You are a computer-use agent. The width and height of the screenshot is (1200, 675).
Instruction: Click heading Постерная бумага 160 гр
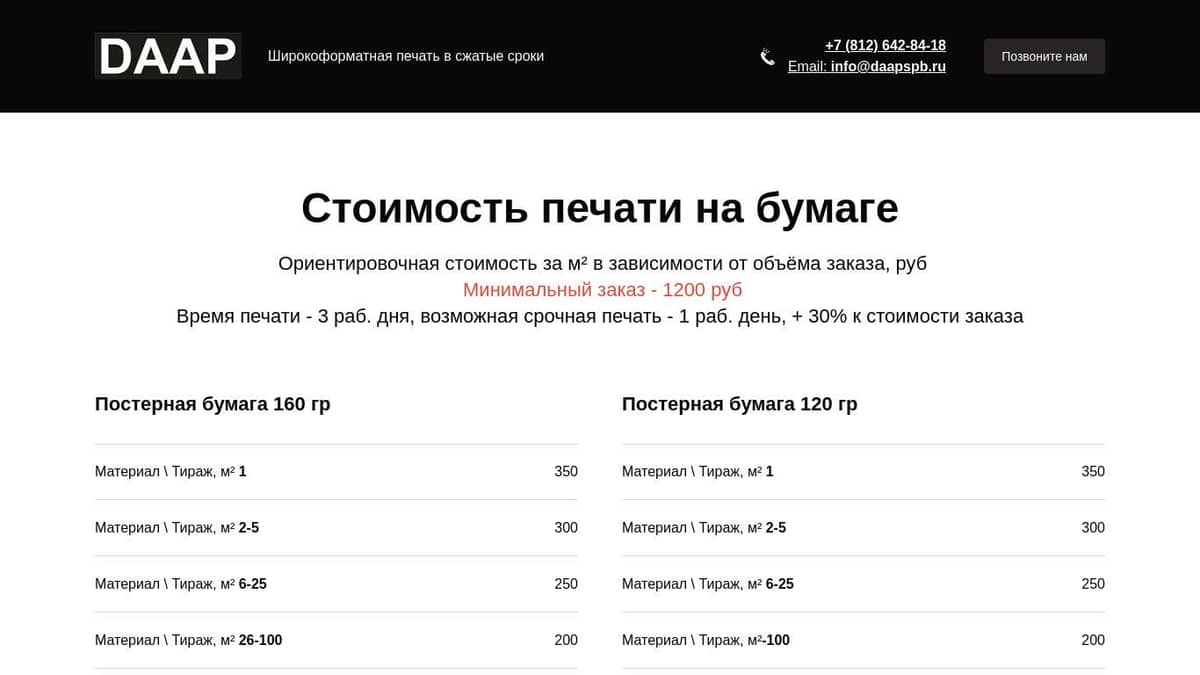click(212, 404)
